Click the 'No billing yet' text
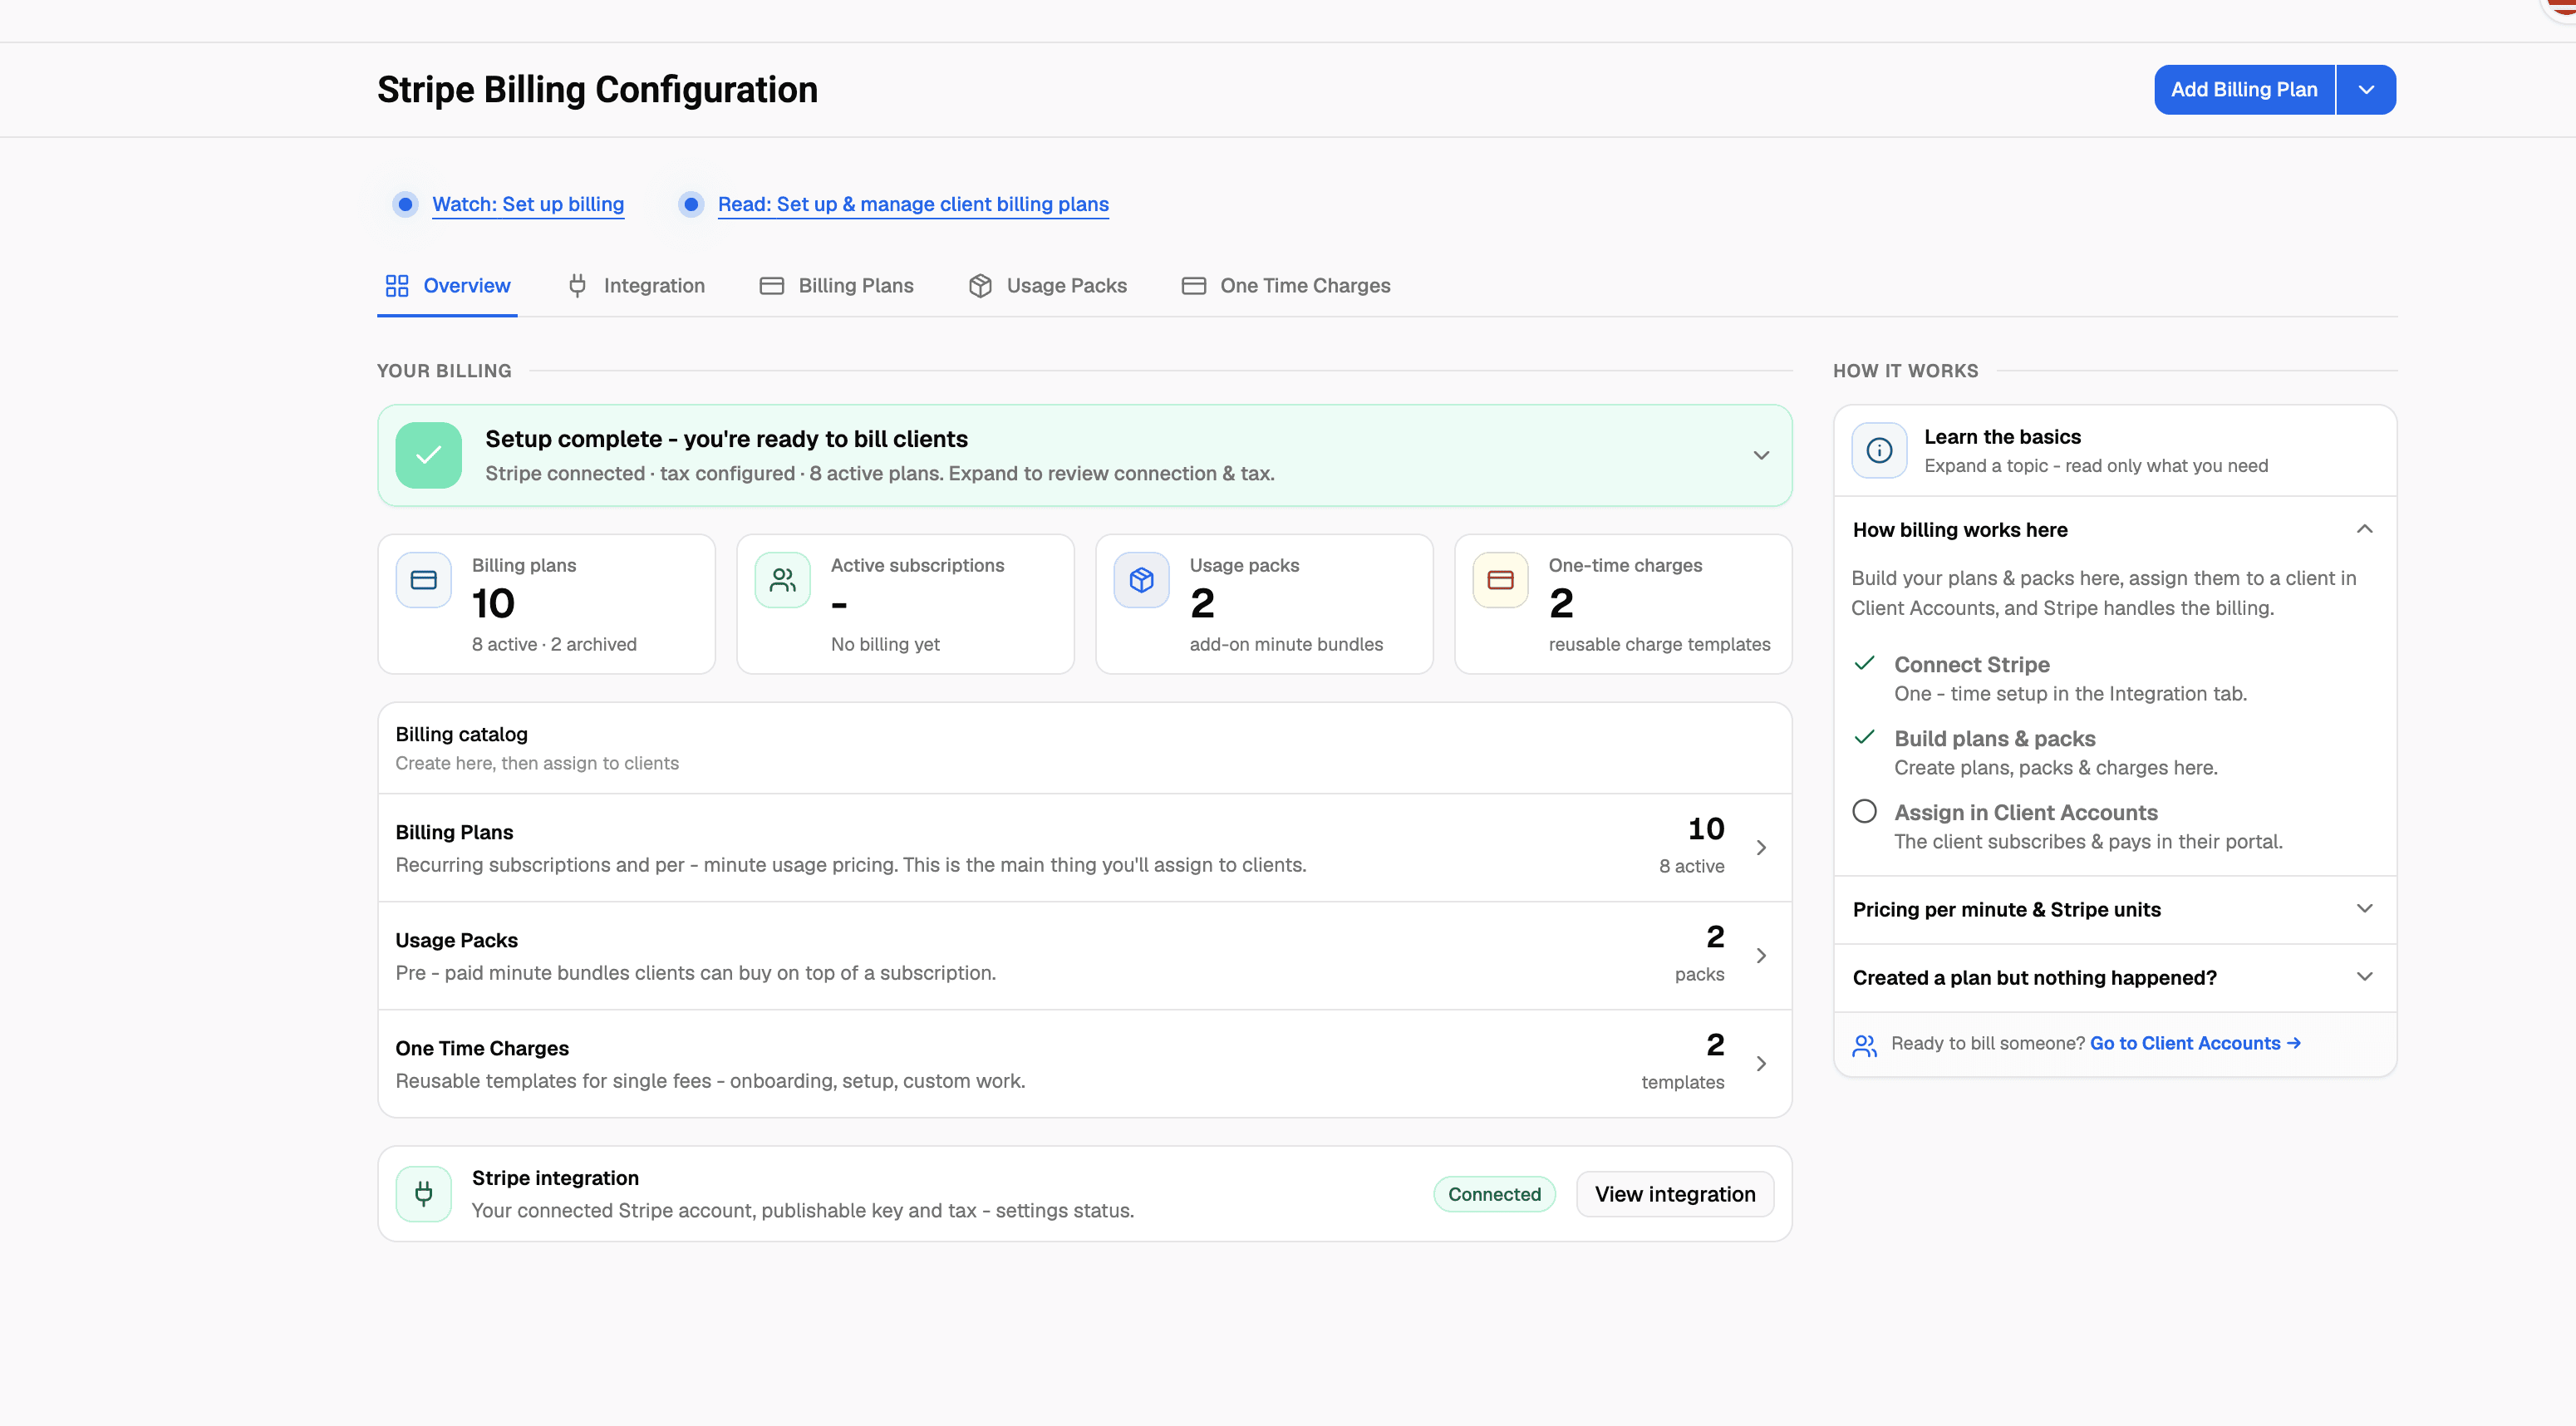 click(x=885, y=644)
